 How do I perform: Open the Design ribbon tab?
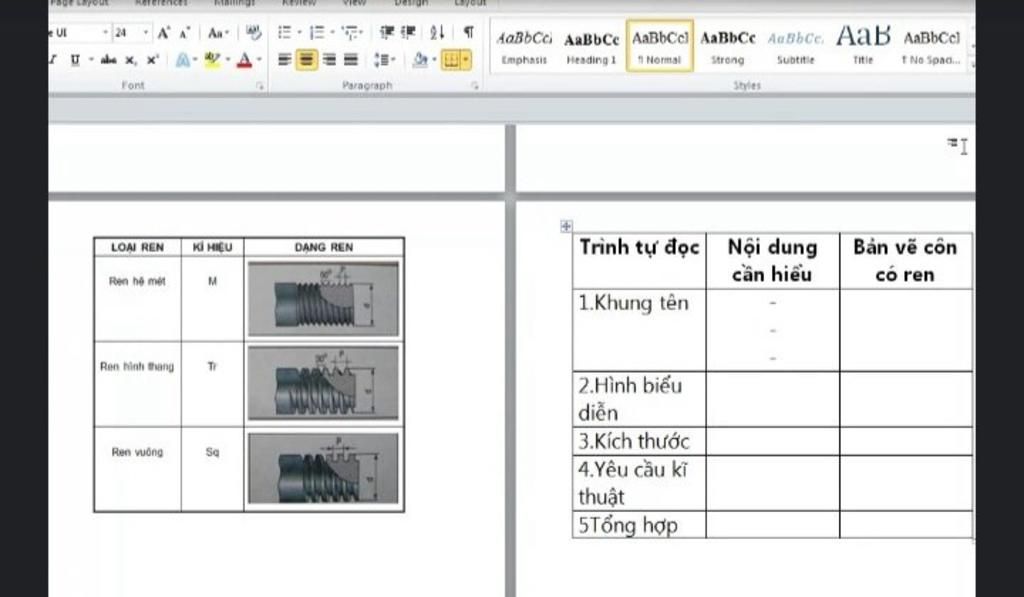click(x=411, y=3)
